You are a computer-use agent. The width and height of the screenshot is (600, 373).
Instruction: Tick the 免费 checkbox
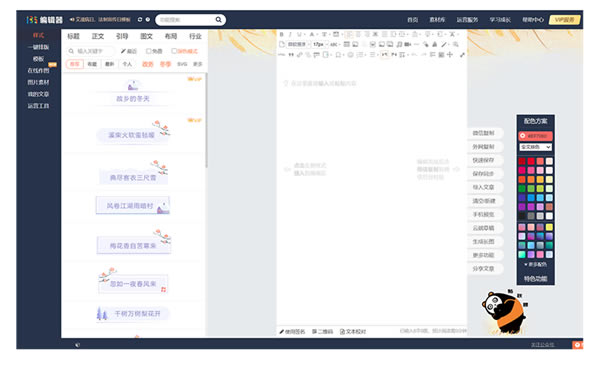point(148,51)
